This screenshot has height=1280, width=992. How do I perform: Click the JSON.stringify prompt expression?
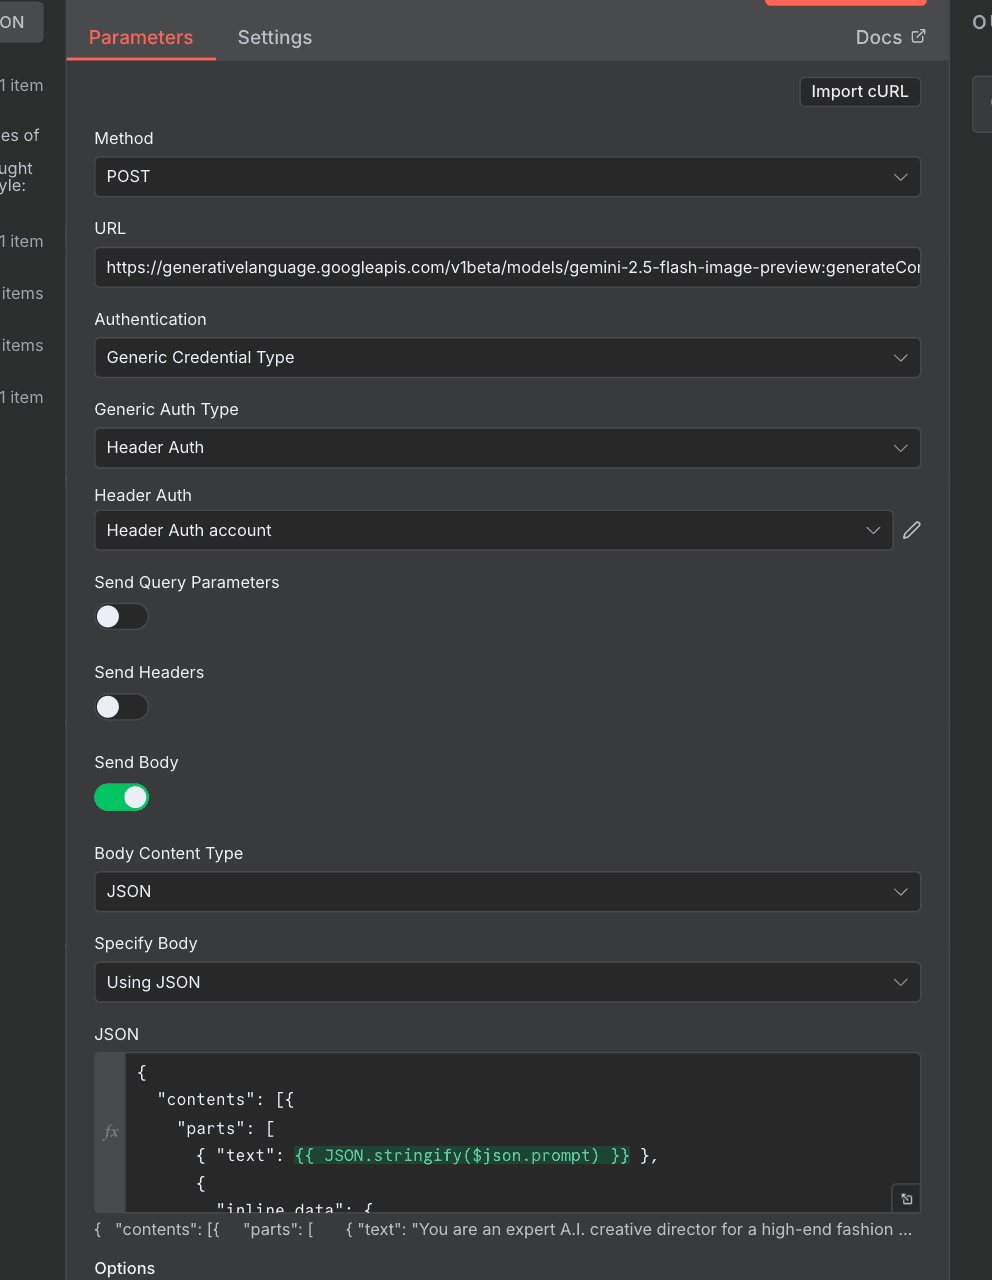pyautogui.click(x=462, y=1156)
